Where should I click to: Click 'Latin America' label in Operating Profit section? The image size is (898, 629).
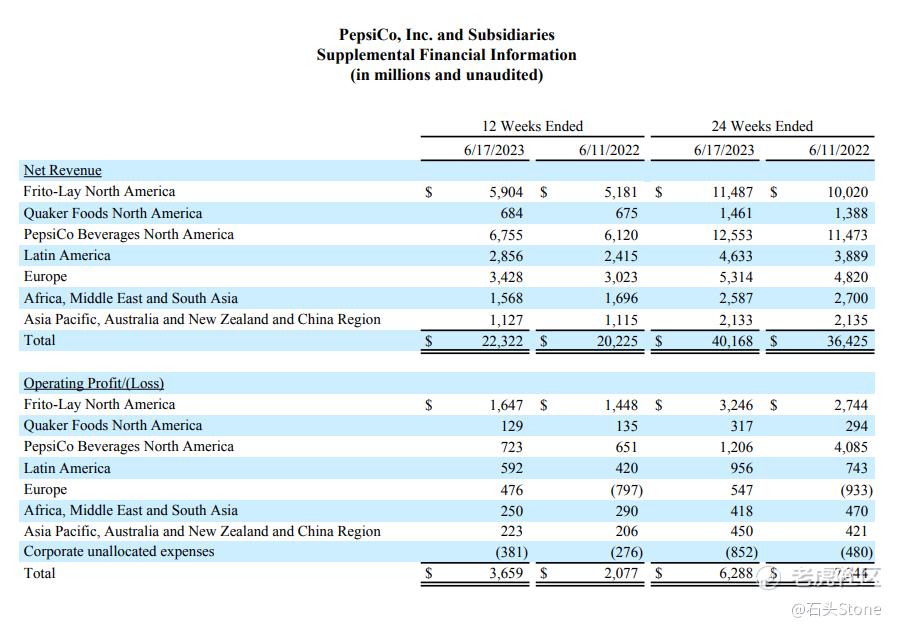pos(67,469)
